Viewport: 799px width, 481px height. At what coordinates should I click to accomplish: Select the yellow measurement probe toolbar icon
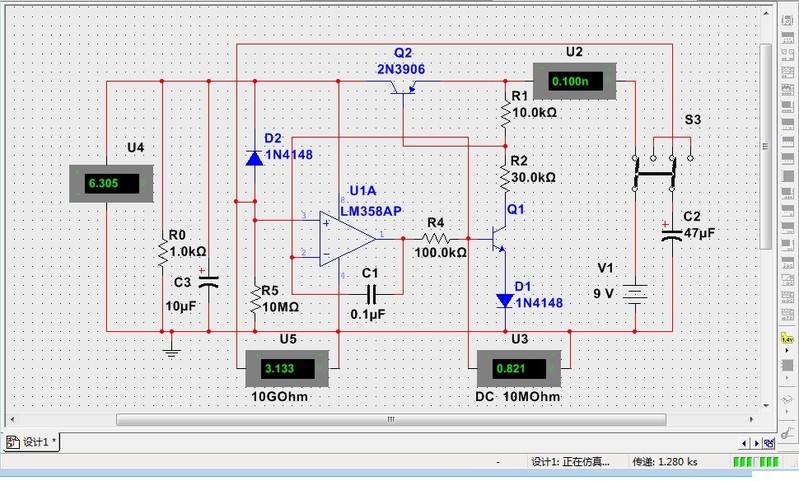(787, 339)
